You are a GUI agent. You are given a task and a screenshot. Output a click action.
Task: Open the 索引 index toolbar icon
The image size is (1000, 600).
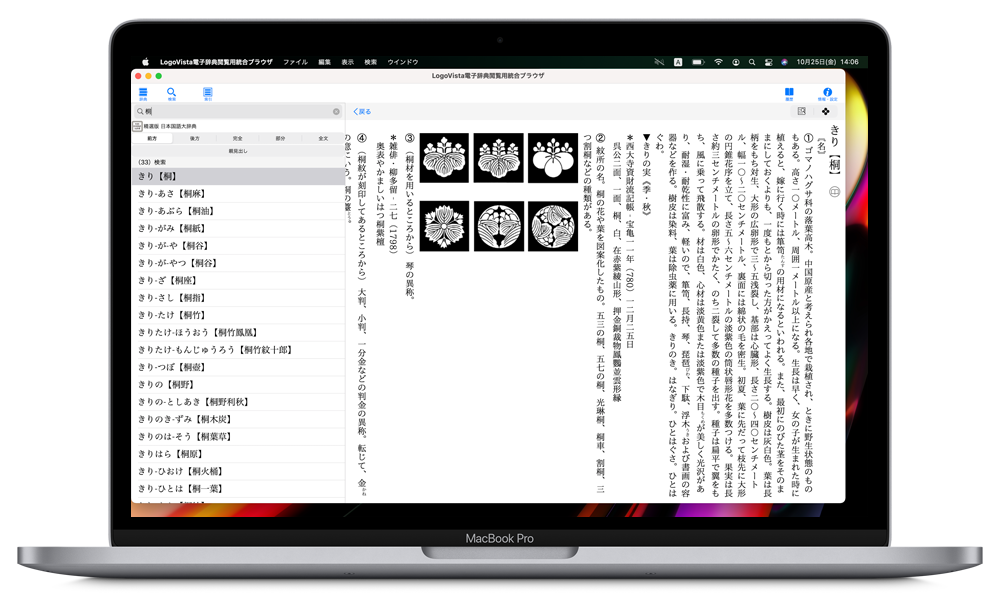208,94
